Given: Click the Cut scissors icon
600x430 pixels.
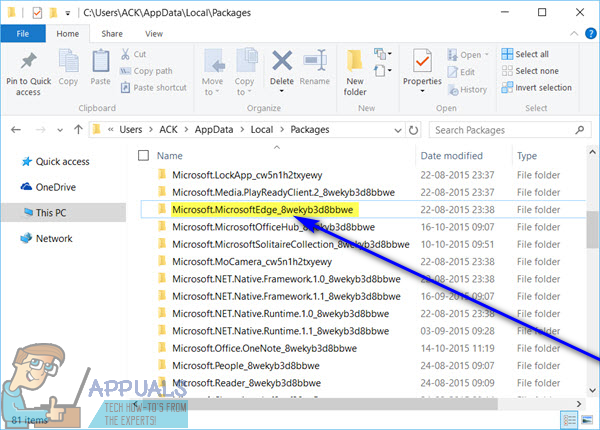Looking at the screenshot, I should tap(125, 54).
